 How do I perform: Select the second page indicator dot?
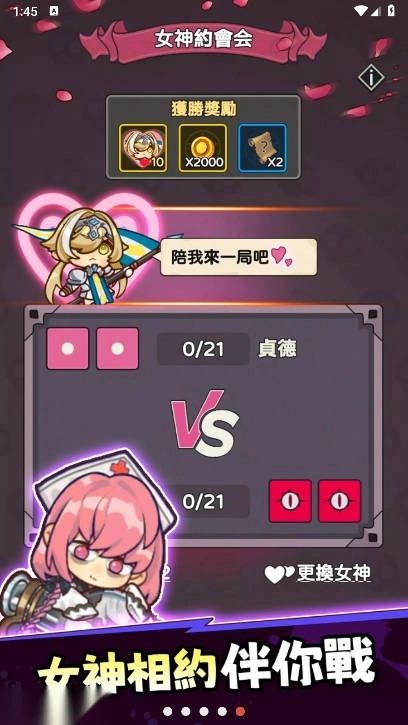185,711
